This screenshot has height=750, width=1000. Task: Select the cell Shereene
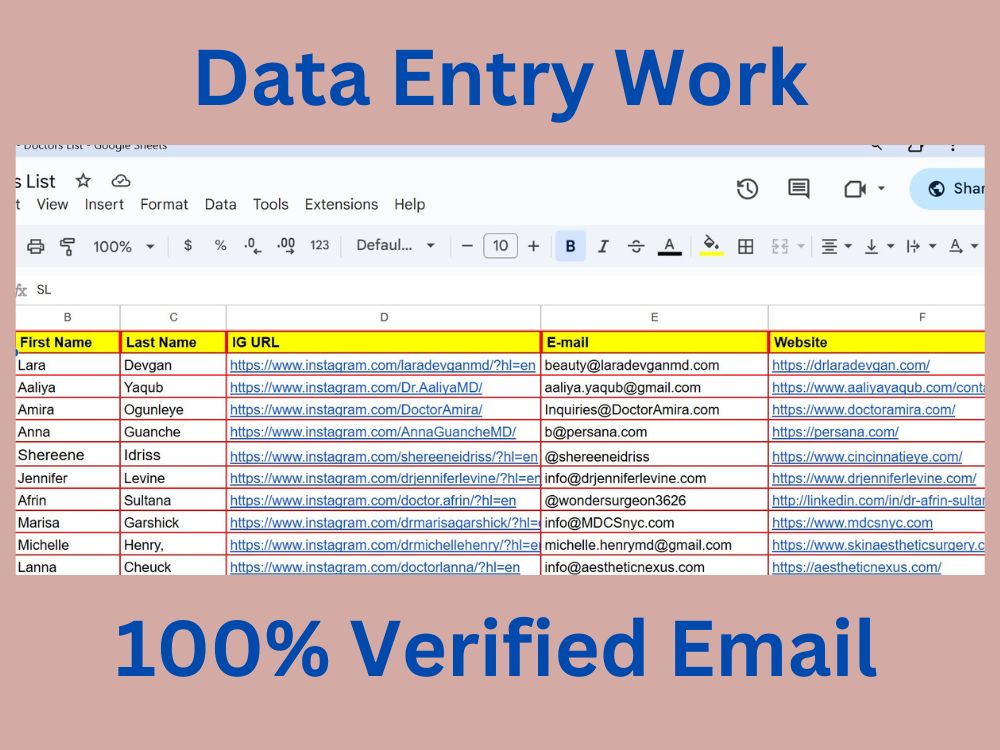68,455
